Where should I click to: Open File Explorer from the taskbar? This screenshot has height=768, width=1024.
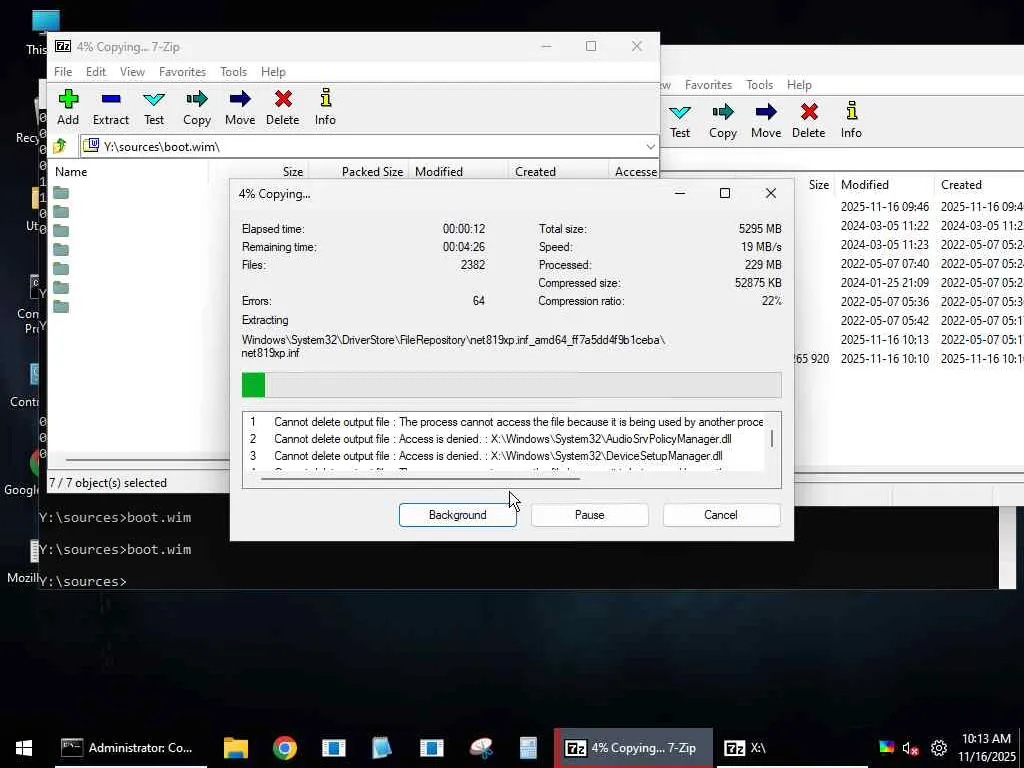tap(236, 748)
